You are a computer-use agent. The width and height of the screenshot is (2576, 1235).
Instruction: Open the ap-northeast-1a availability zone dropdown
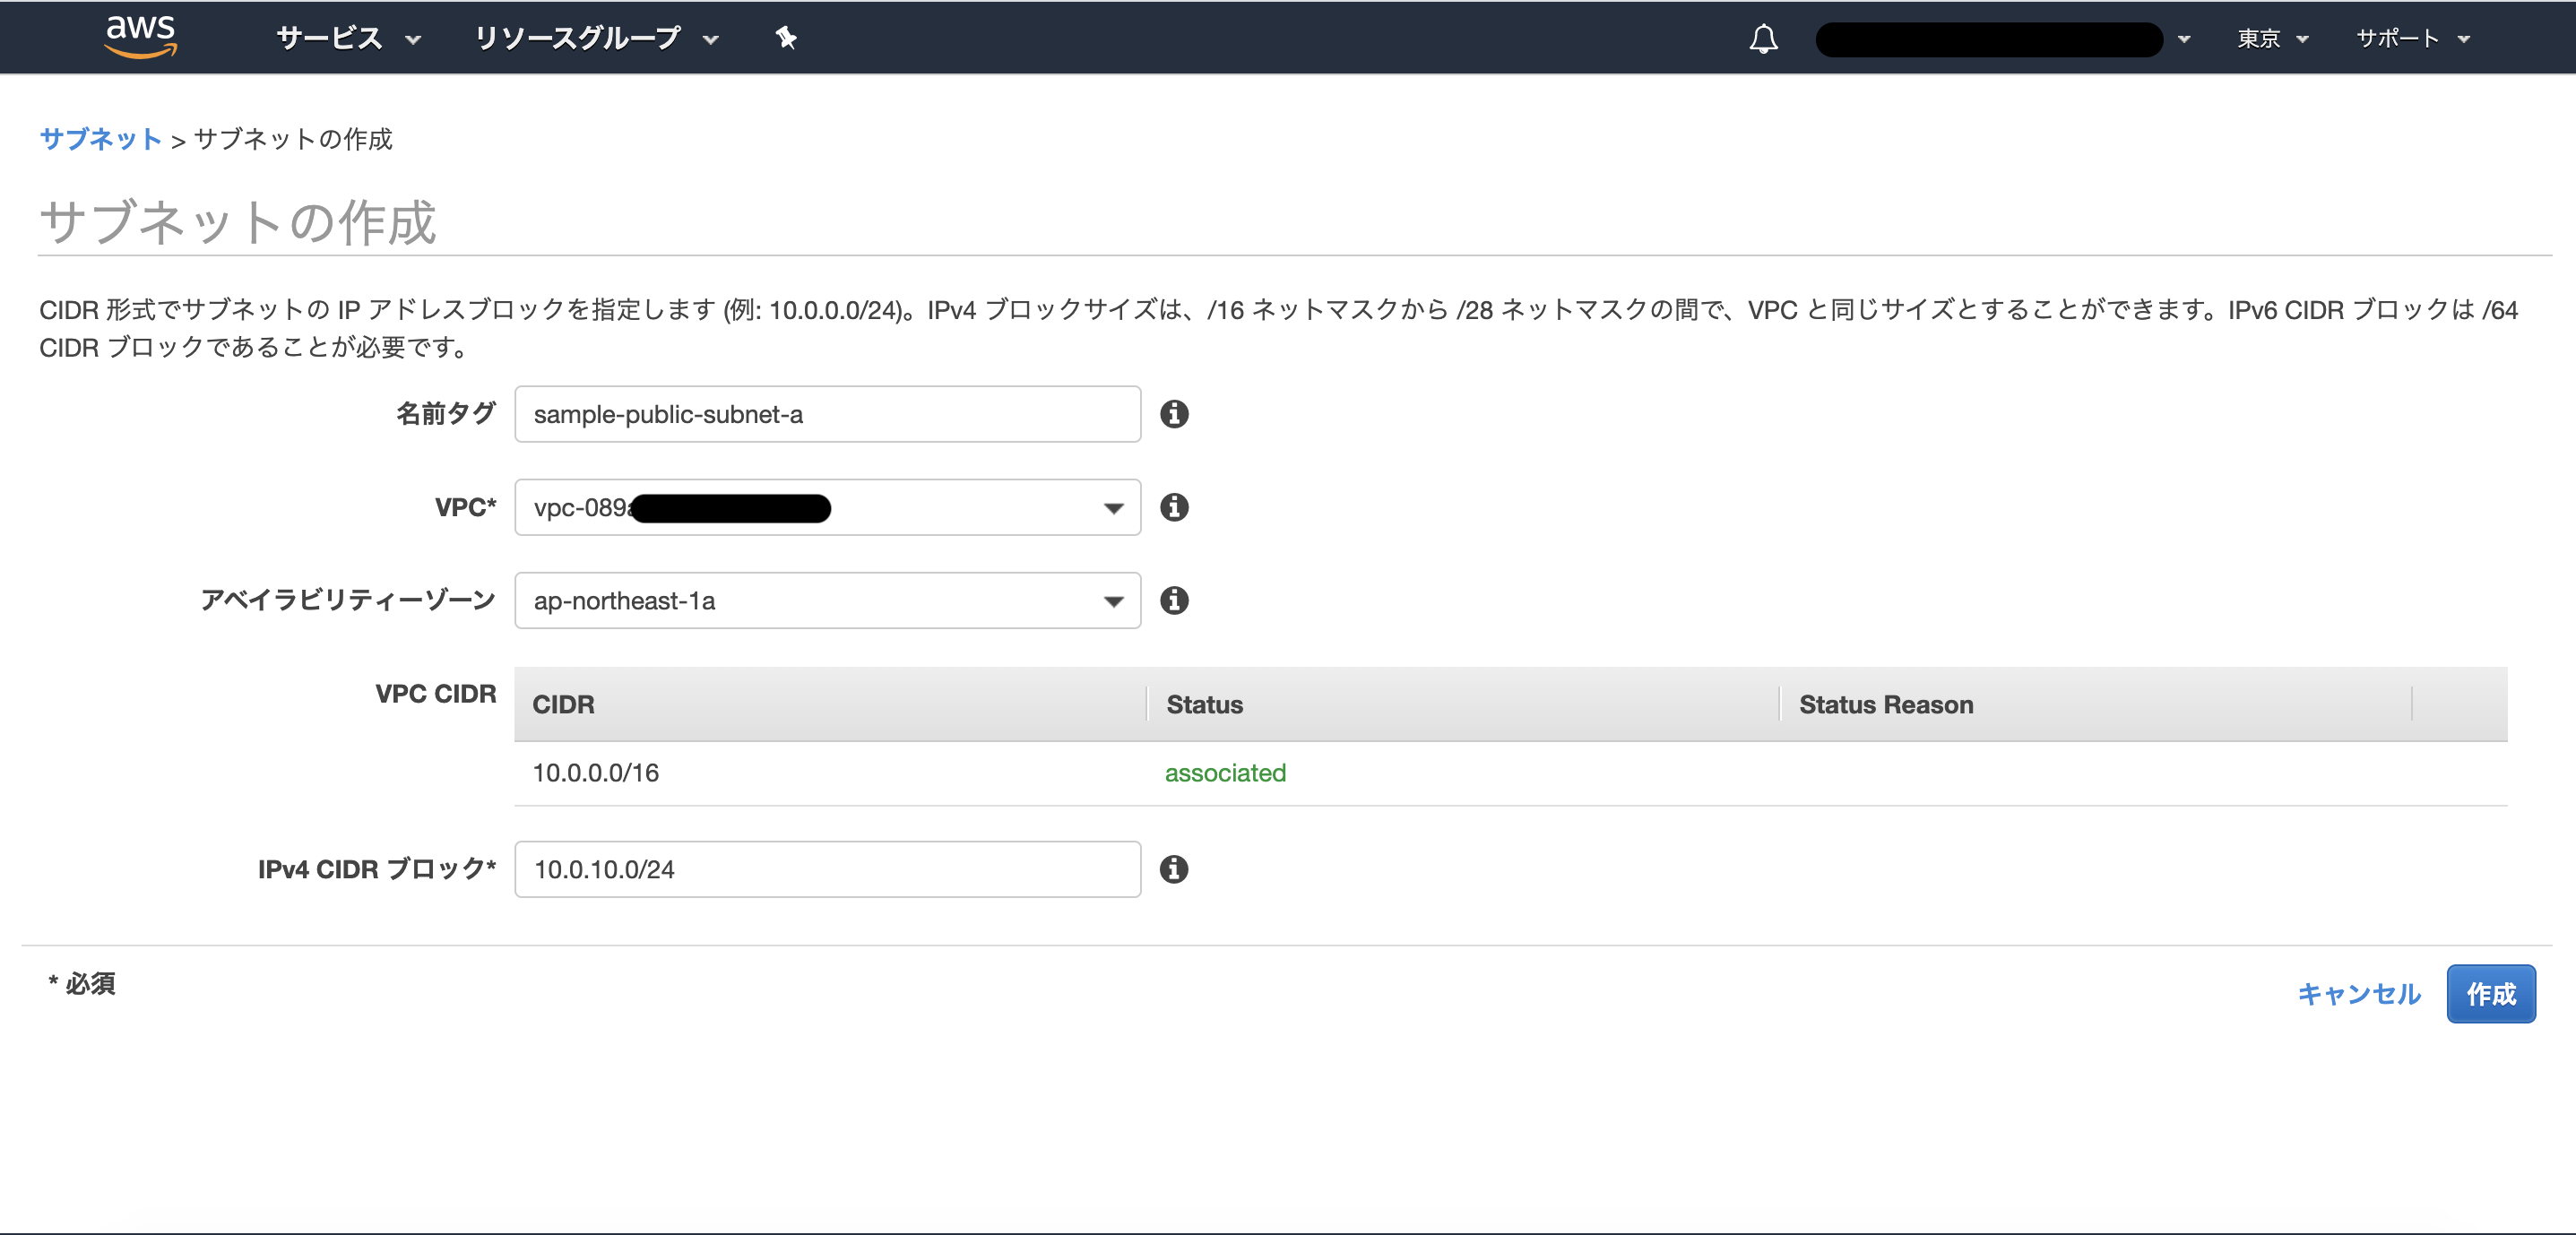827,600
